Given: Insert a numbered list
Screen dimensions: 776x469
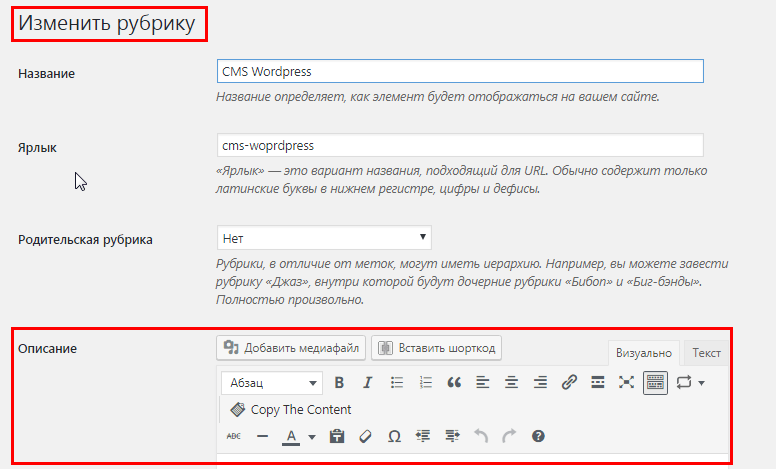Looking at the screenshot, I should point(425,382).
